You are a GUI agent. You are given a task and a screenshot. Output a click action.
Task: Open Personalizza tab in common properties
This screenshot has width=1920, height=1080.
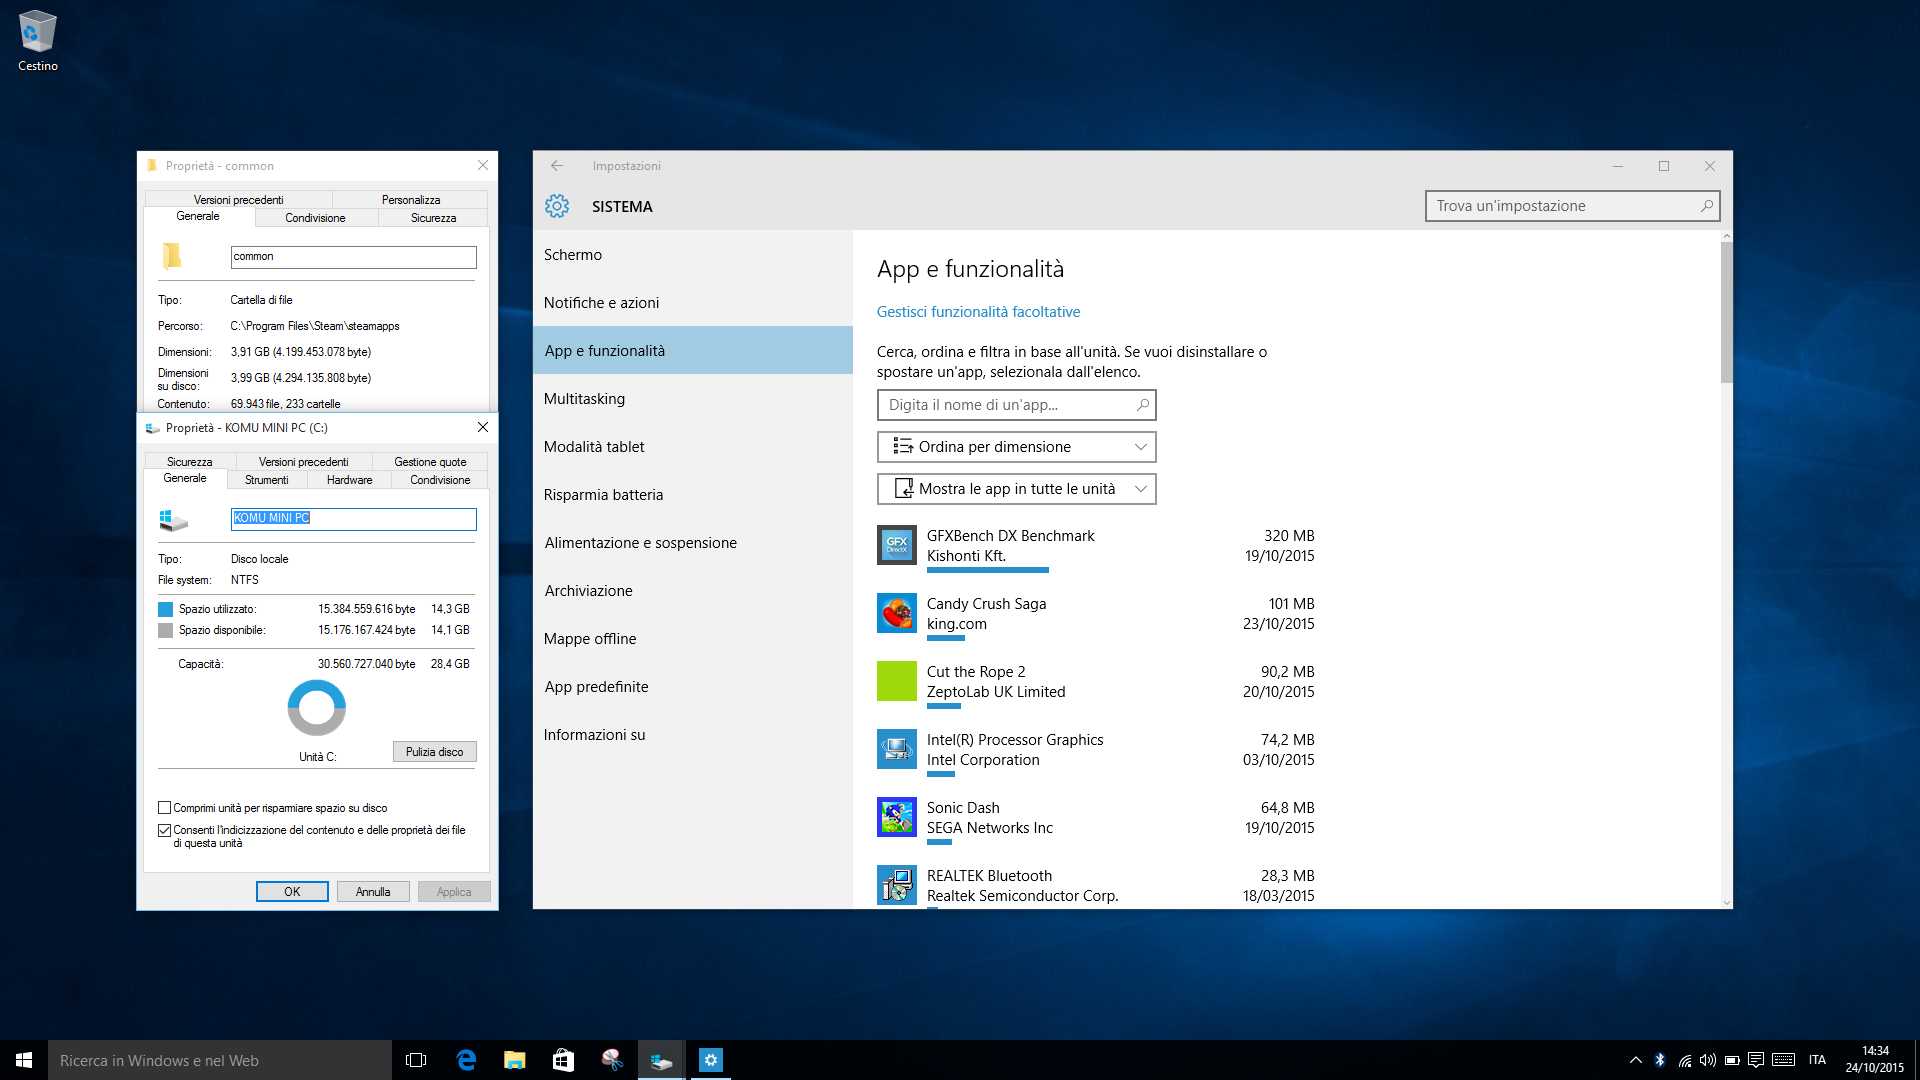pyautogui.click(x=410, y=200)
